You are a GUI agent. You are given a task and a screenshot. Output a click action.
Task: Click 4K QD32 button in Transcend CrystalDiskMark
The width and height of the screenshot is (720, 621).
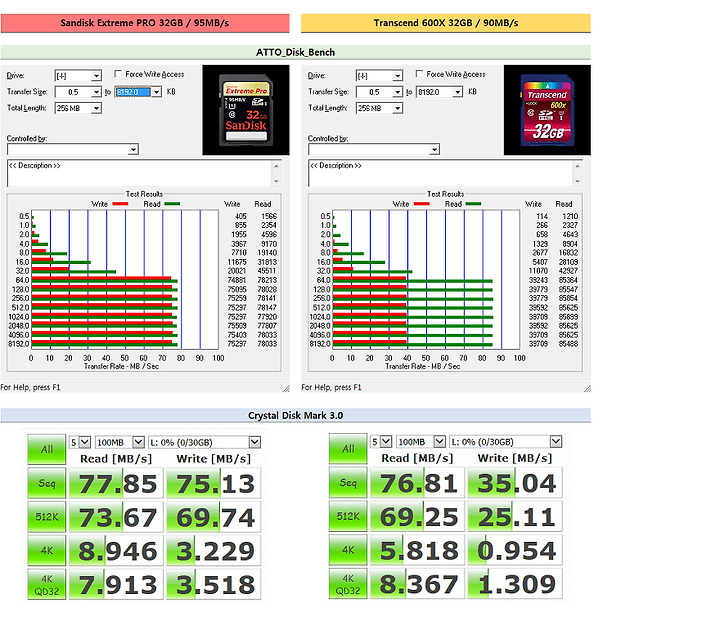[x=348, y=584]
